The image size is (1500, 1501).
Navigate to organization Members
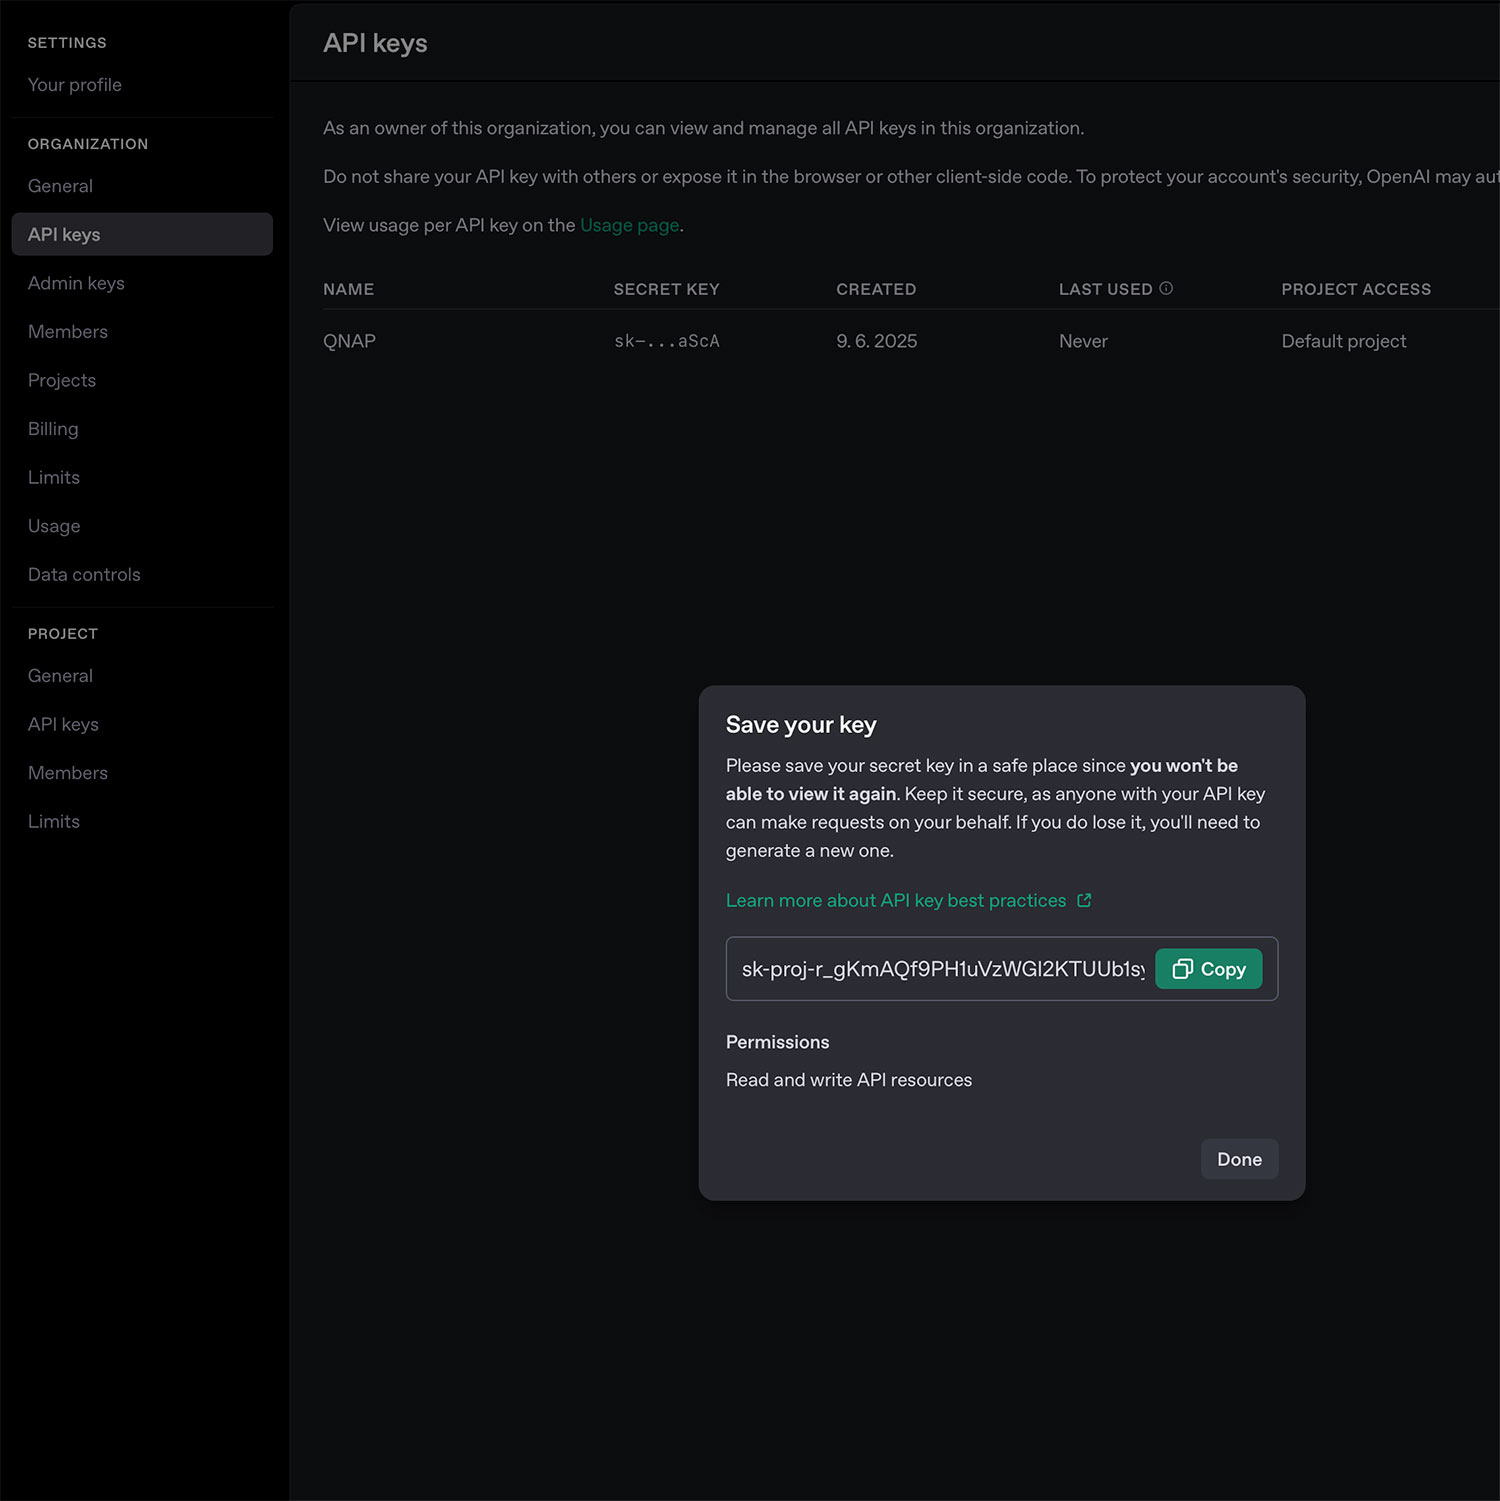click(68, 332)
